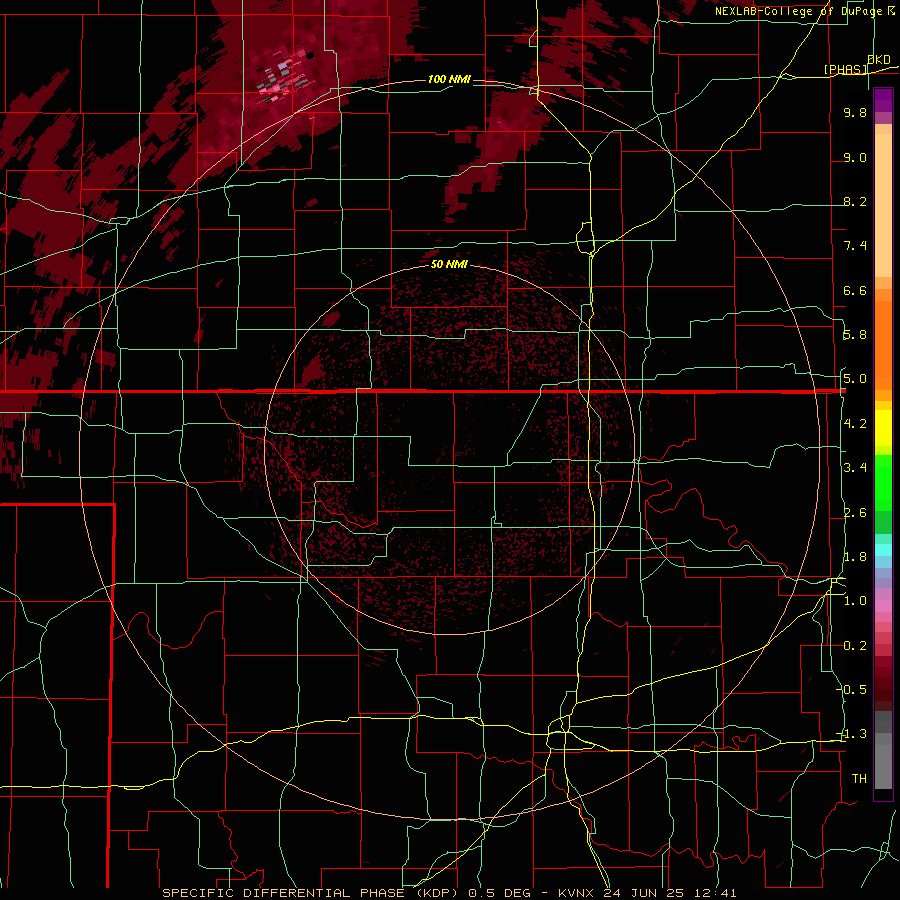Image resolution: width=900 pixels, height=900 pixels.
Task: Click the (KDP) text in the caption
Action: tap(438, 893)
